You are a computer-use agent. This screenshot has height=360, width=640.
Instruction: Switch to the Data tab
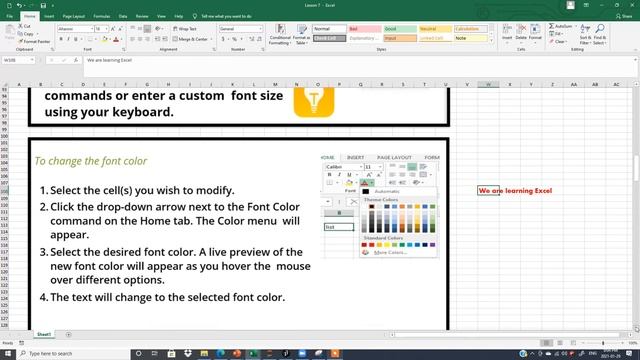pos(123,16)
